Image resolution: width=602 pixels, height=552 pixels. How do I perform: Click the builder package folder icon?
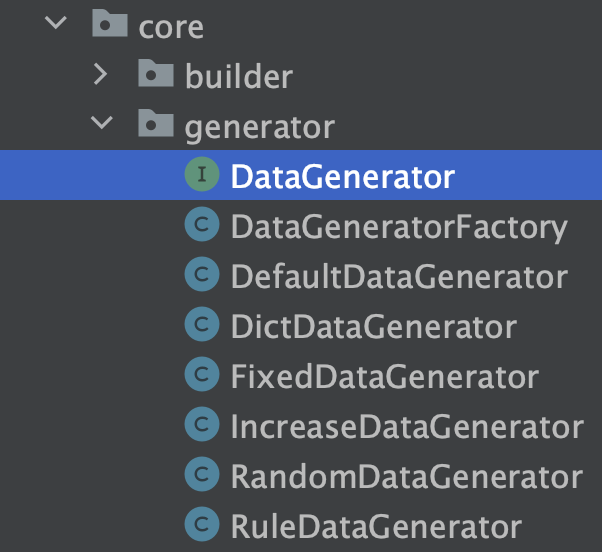pyautogui.click(x=155, y=75)
